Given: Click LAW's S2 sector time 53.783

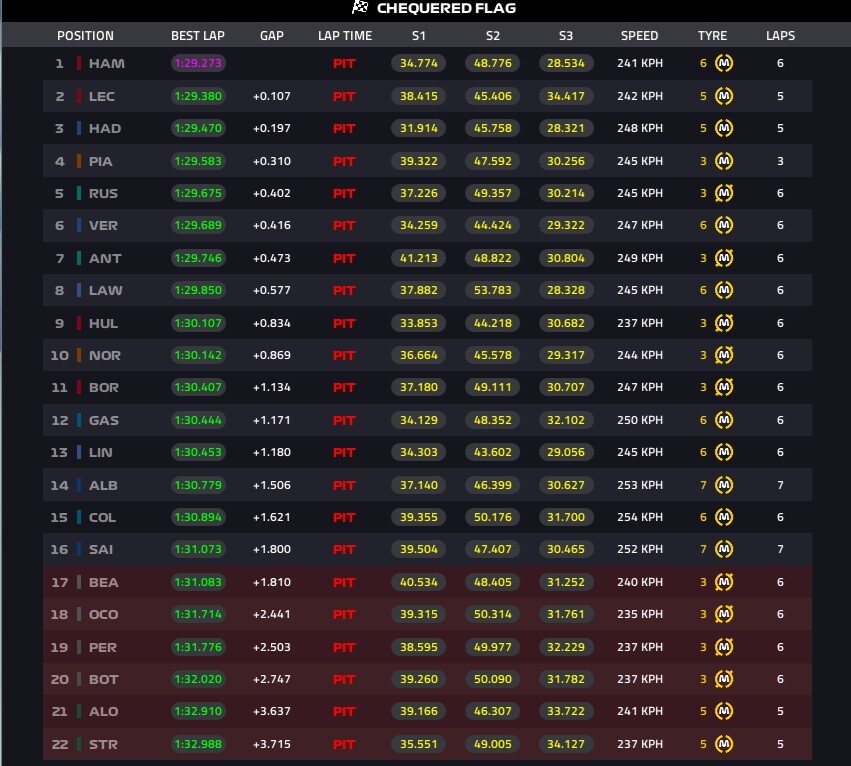Looking at the screenshot, I should (492, 290).
